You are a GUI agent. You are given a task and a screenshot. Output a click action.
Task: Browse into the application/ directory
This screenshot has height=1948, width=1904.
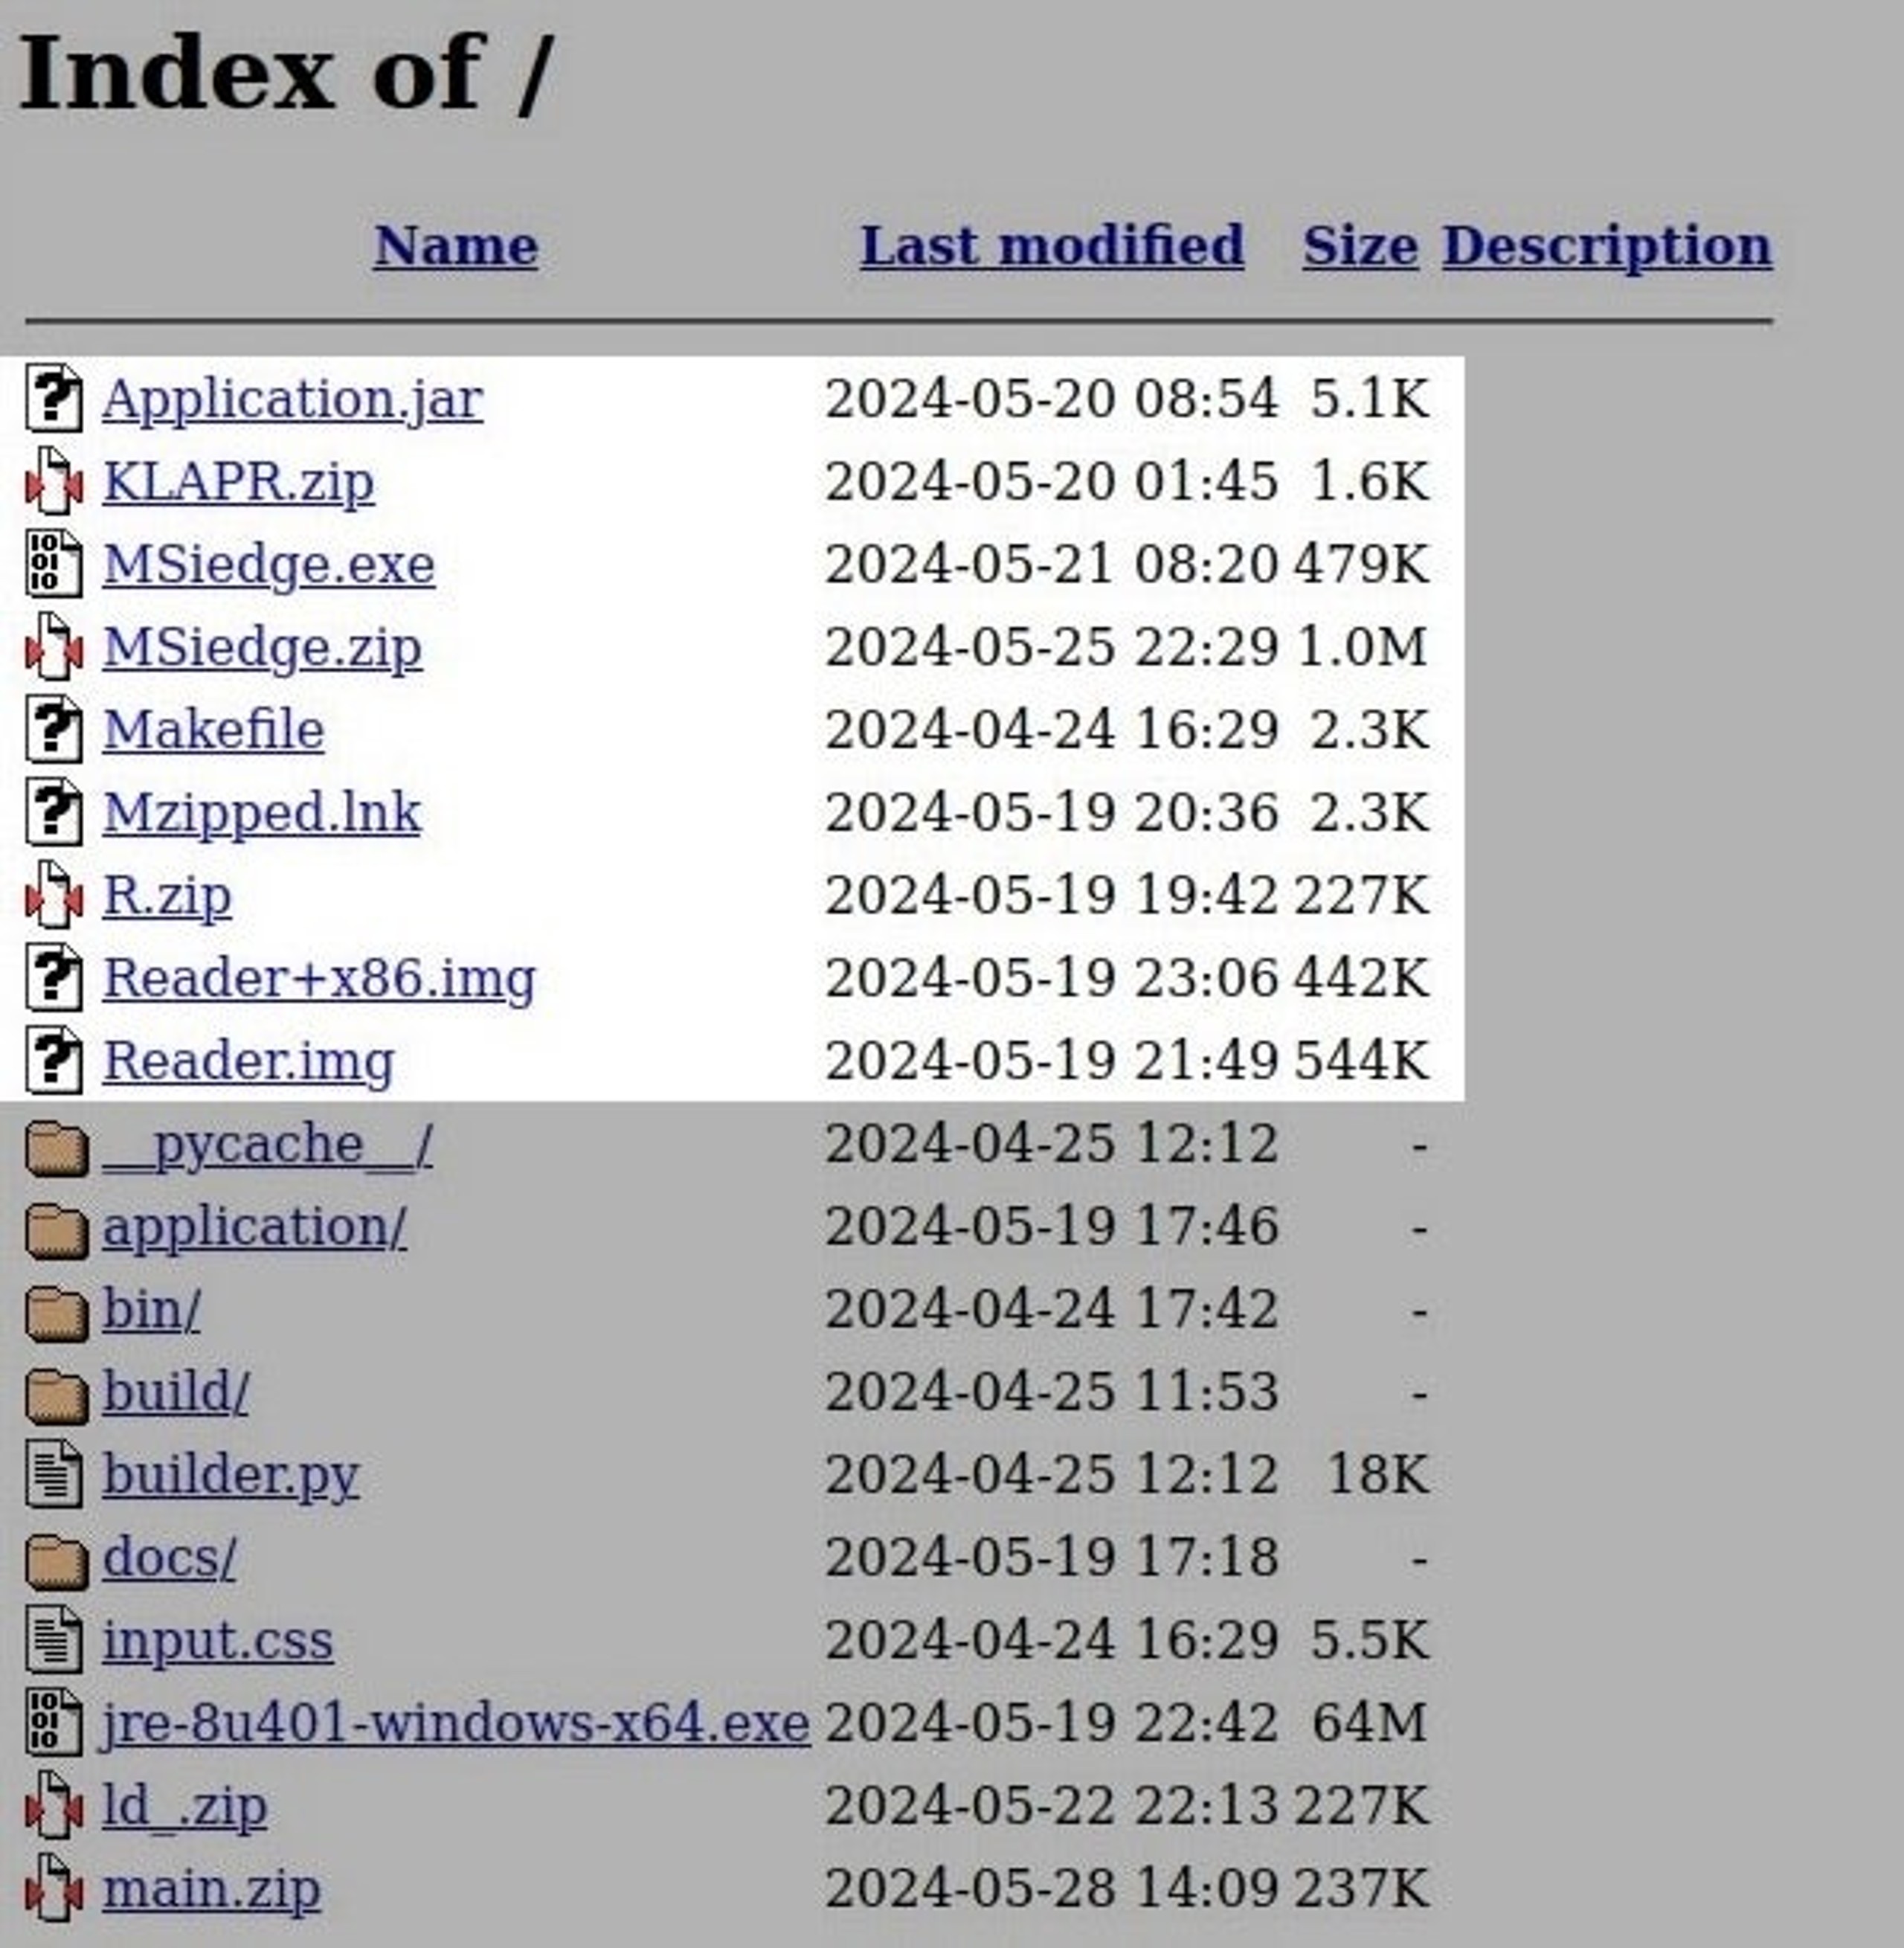(x=254, y=1228)
